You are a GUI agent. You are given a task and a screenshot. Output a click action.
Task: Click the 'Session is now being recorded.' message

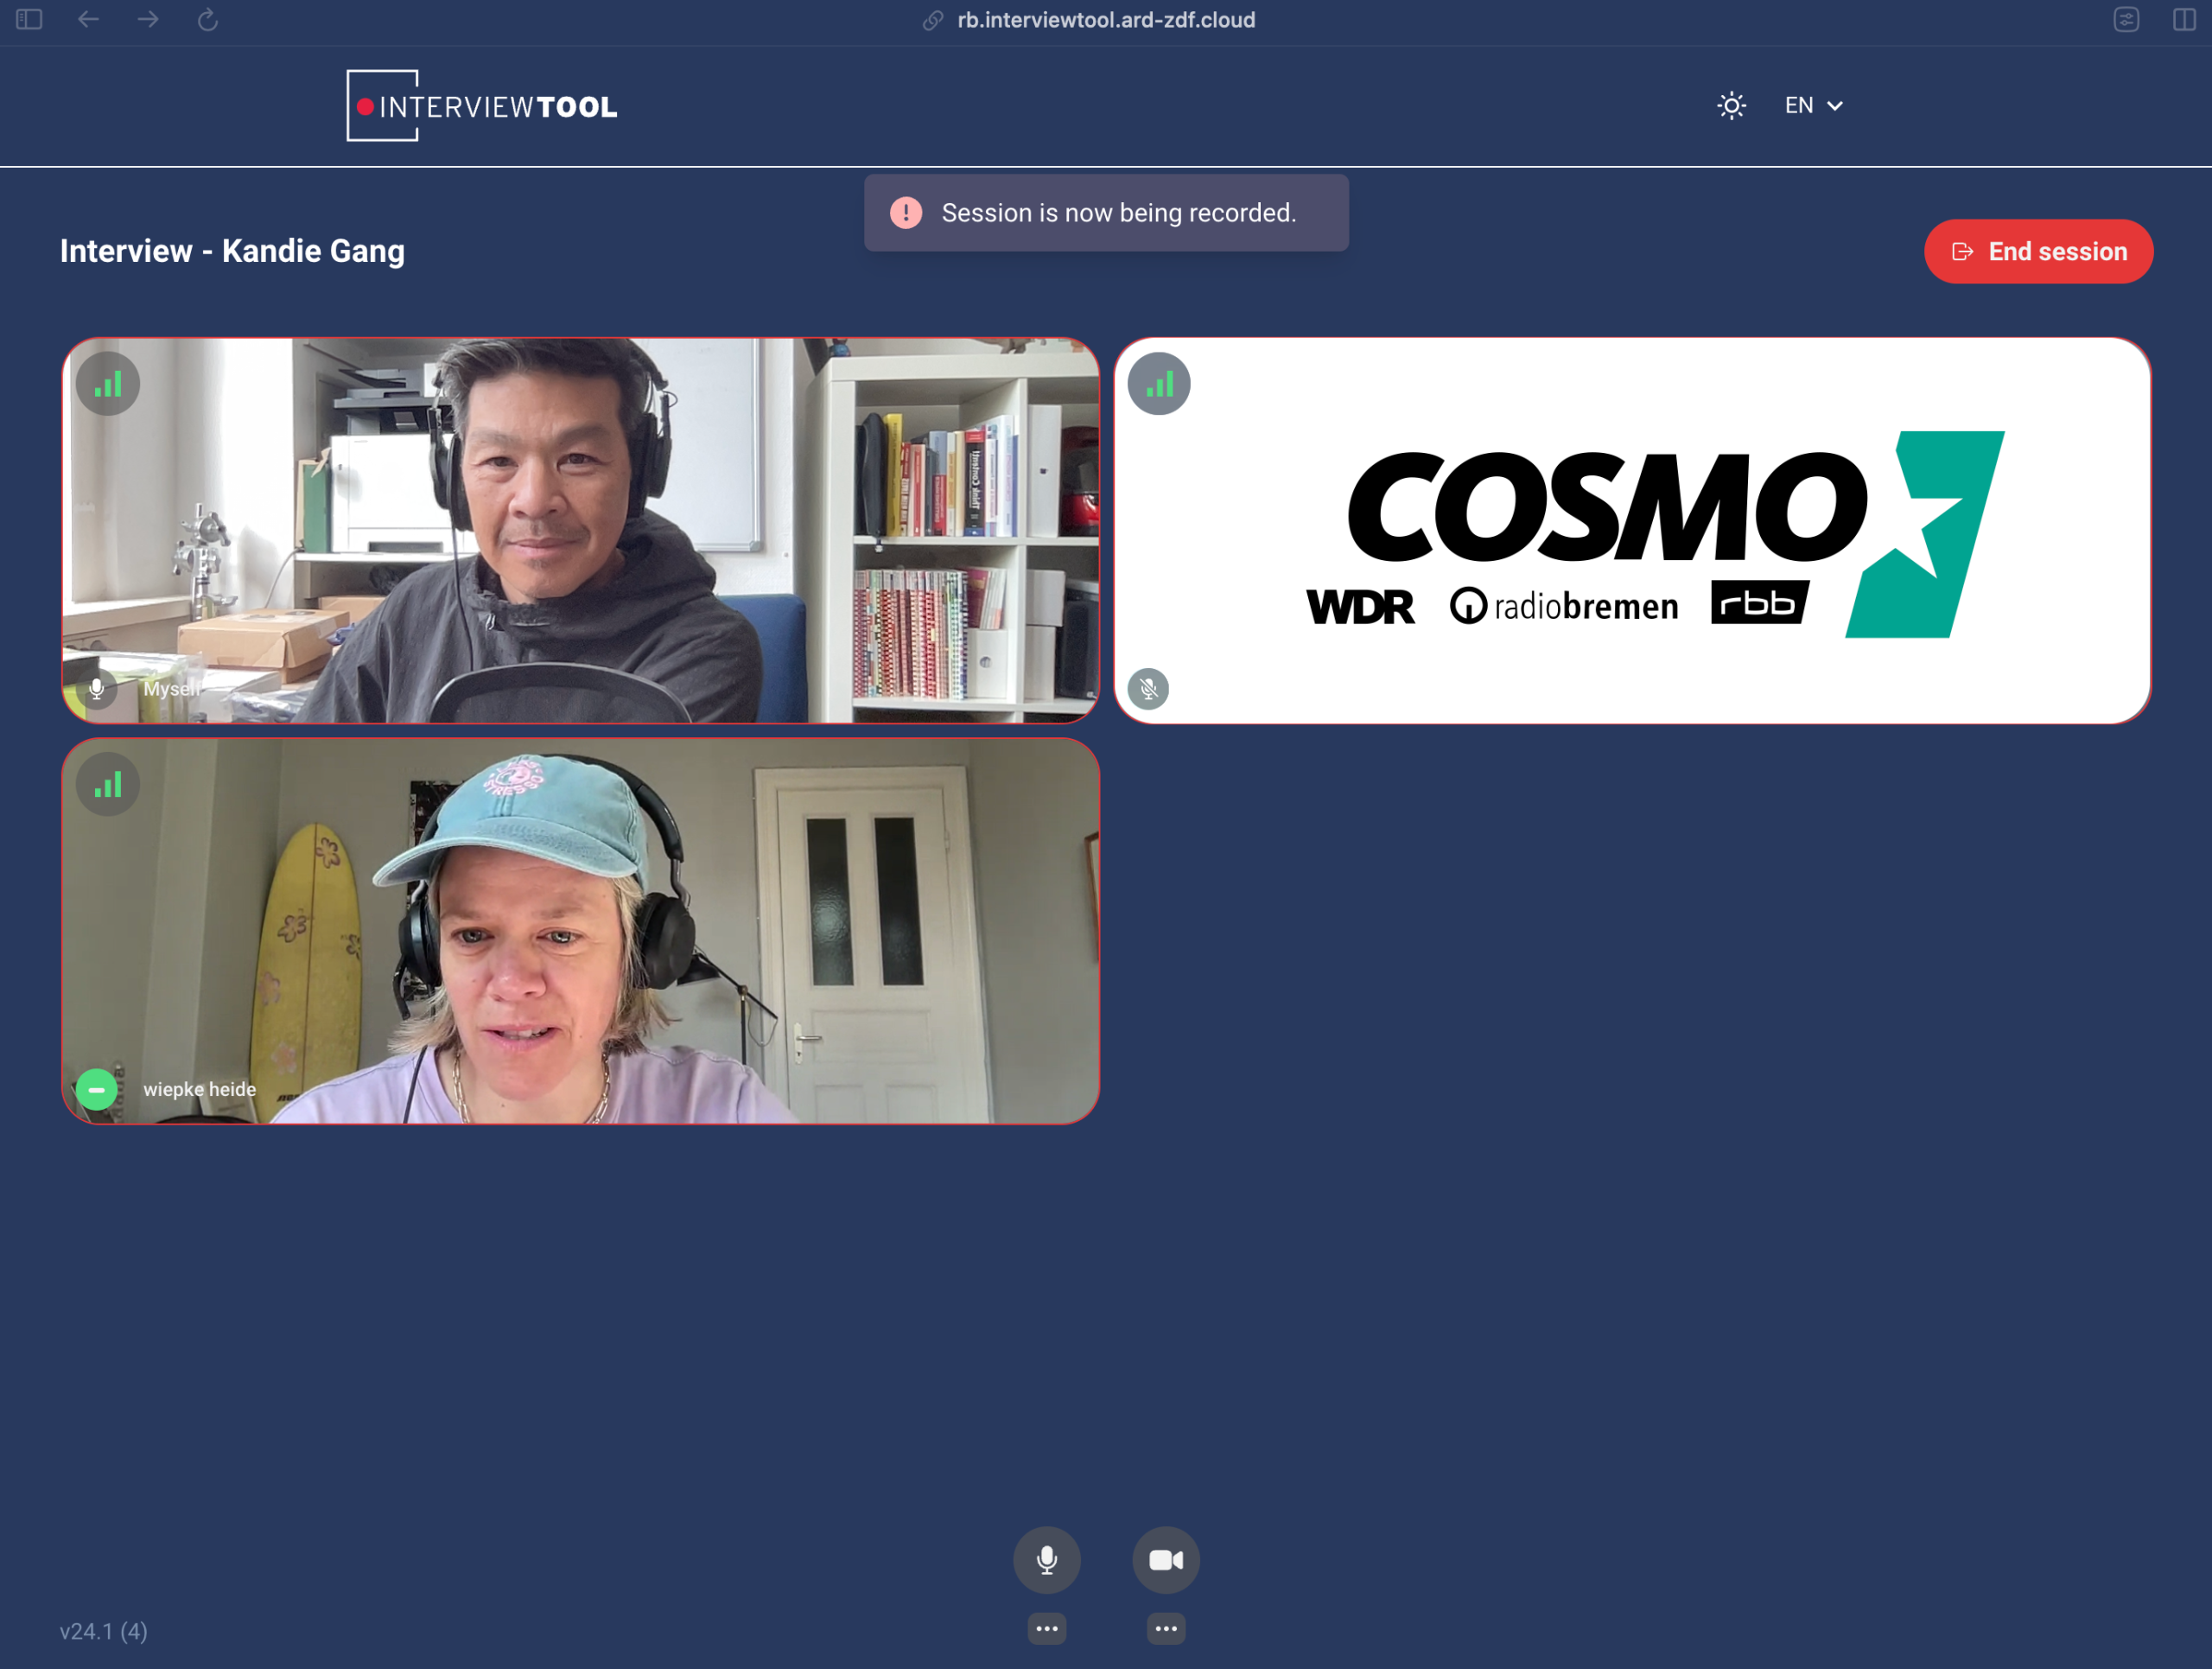tap(1118, 213)
